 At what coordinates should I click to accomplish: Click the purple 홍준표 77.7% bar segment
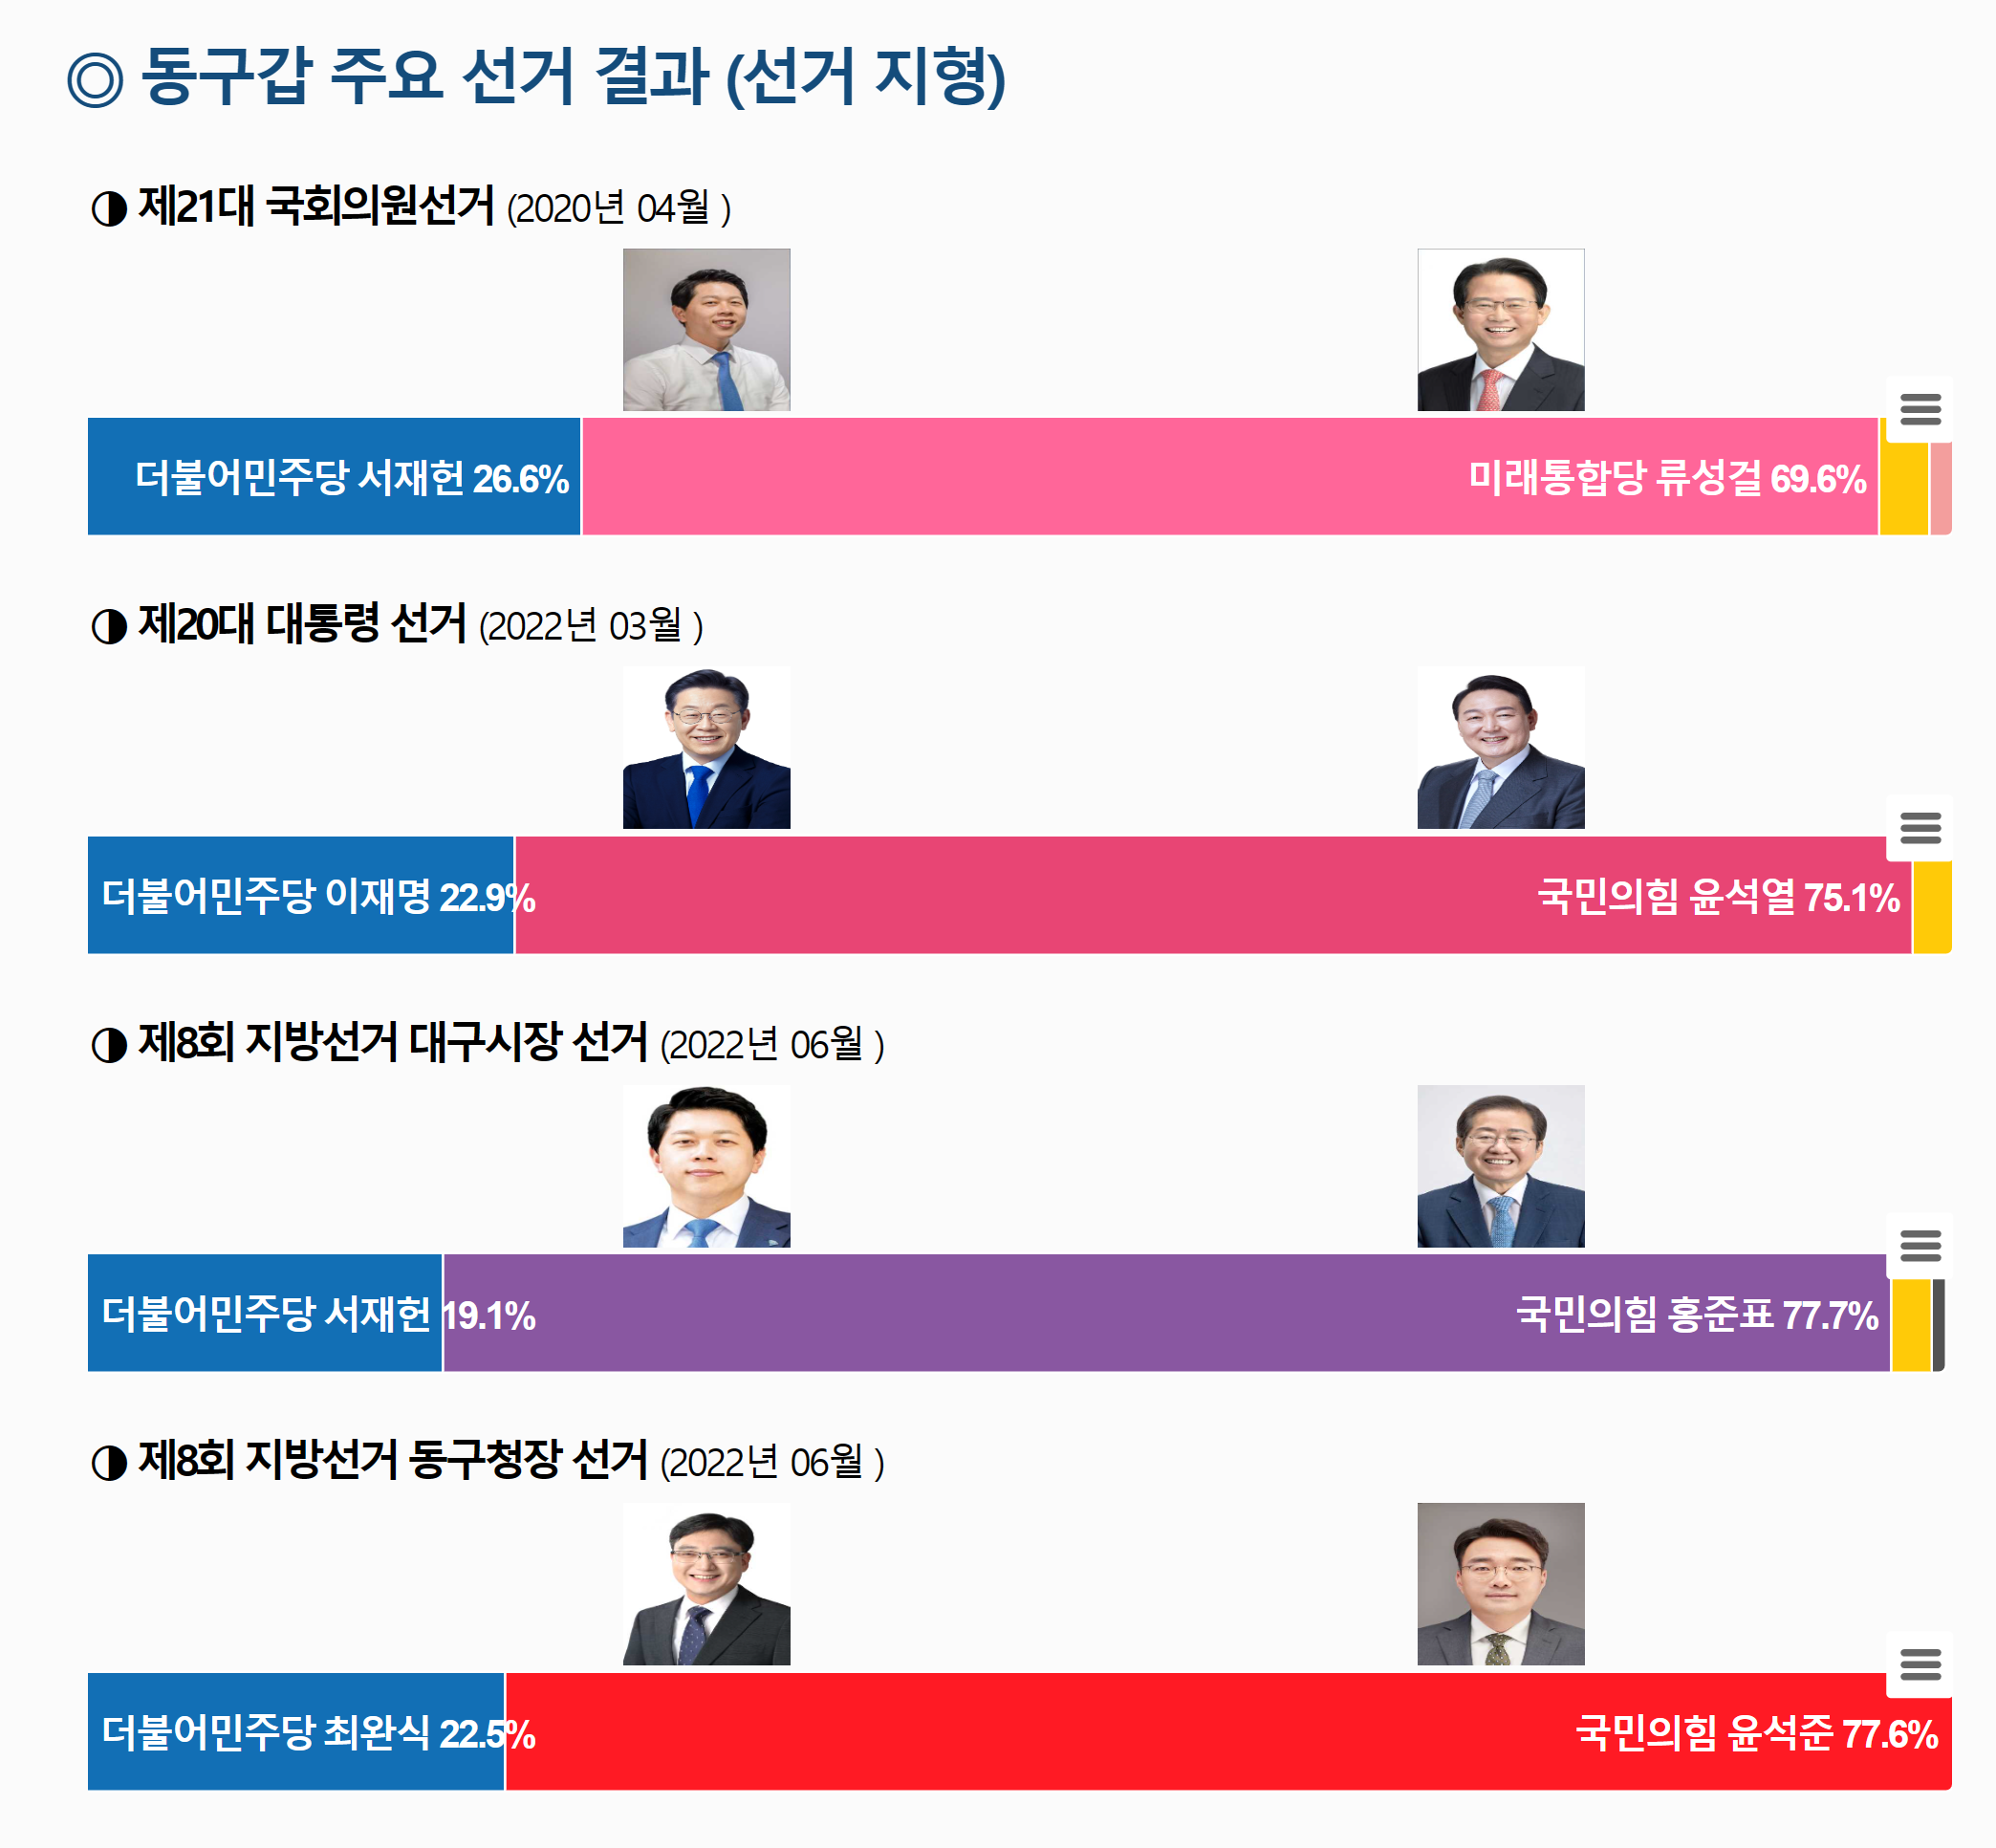click(1165, 1313)
